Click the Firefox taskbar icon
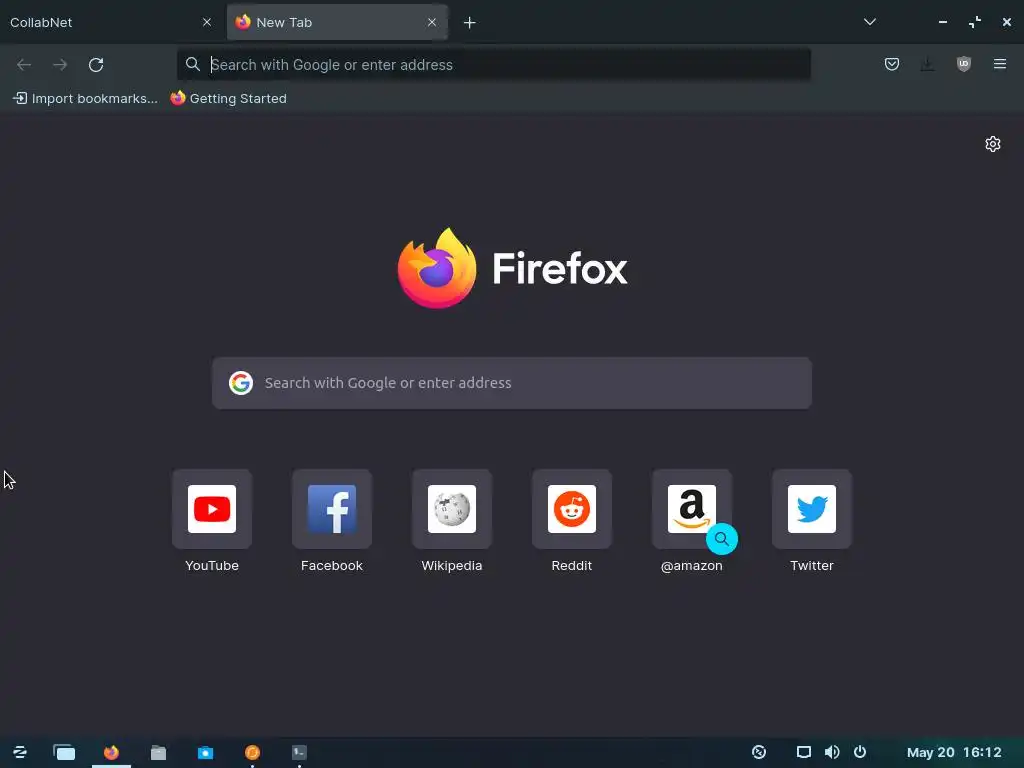 click(112, 752)
